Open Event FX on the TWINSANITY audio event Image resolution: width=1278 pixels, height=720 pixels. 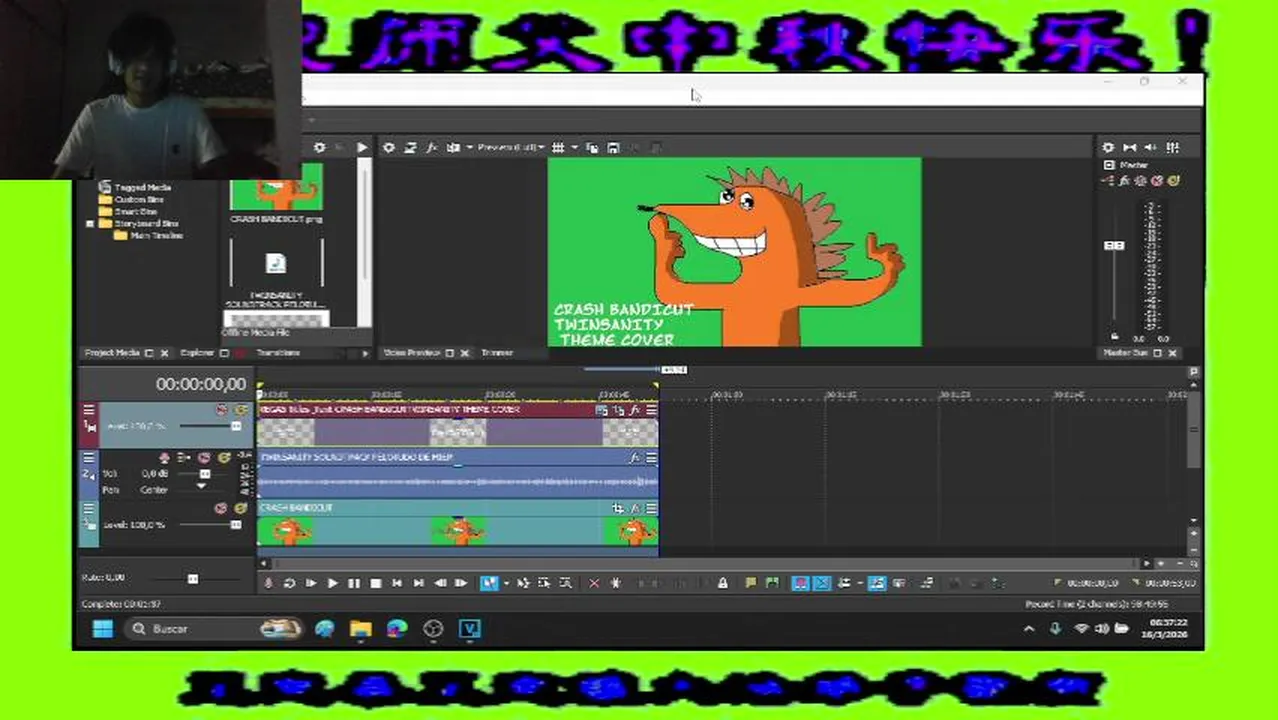tap(635, 458)
